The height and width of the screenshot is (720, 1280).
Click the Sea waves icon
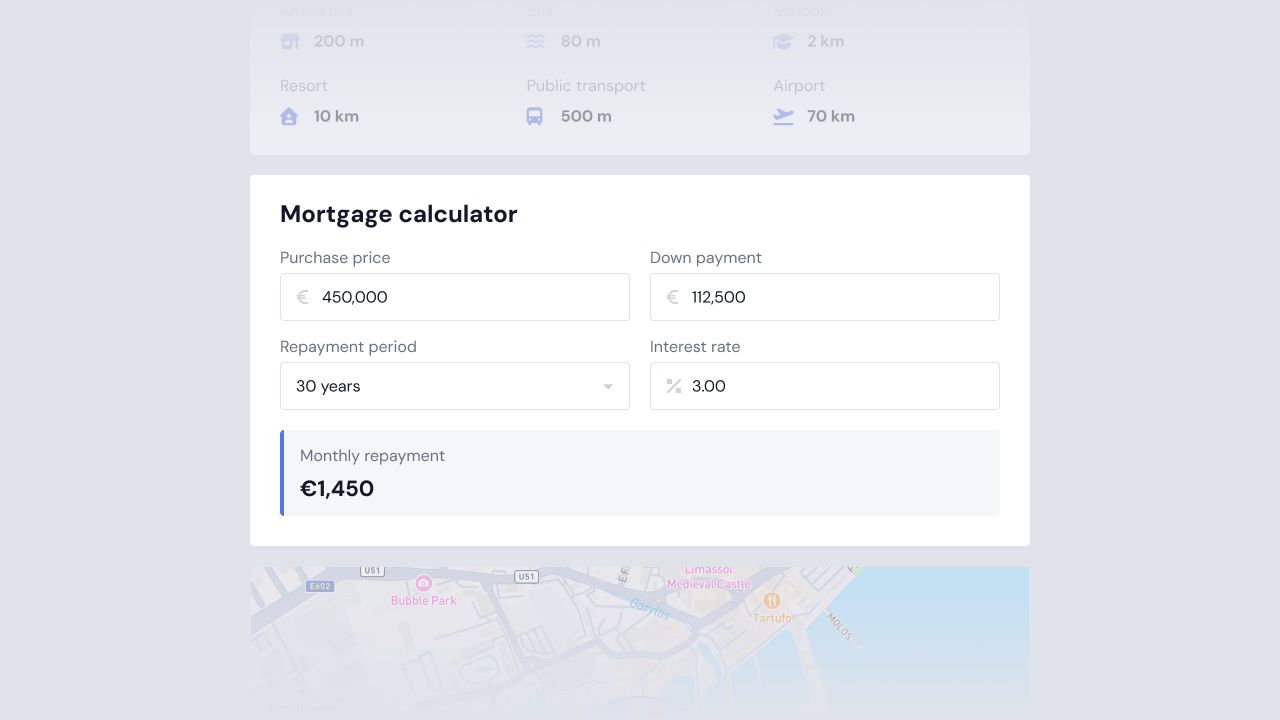tap(536, 42)
